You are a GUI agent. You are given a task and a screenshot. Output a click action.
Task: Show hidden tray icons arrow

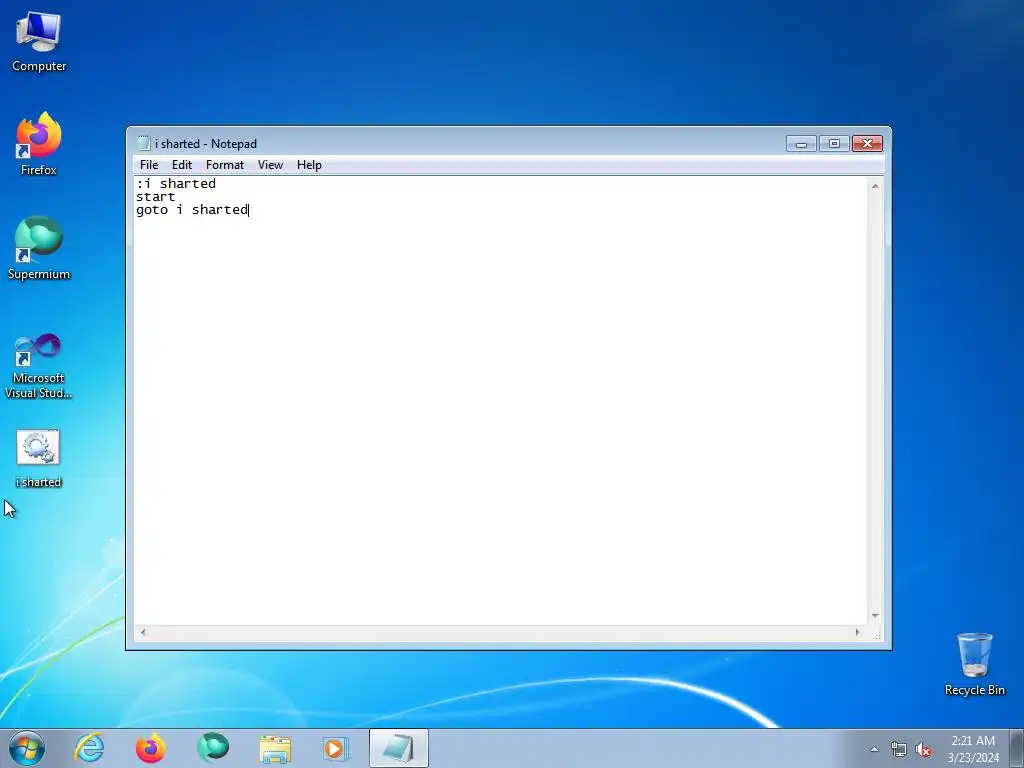click(x=874, y=750)
